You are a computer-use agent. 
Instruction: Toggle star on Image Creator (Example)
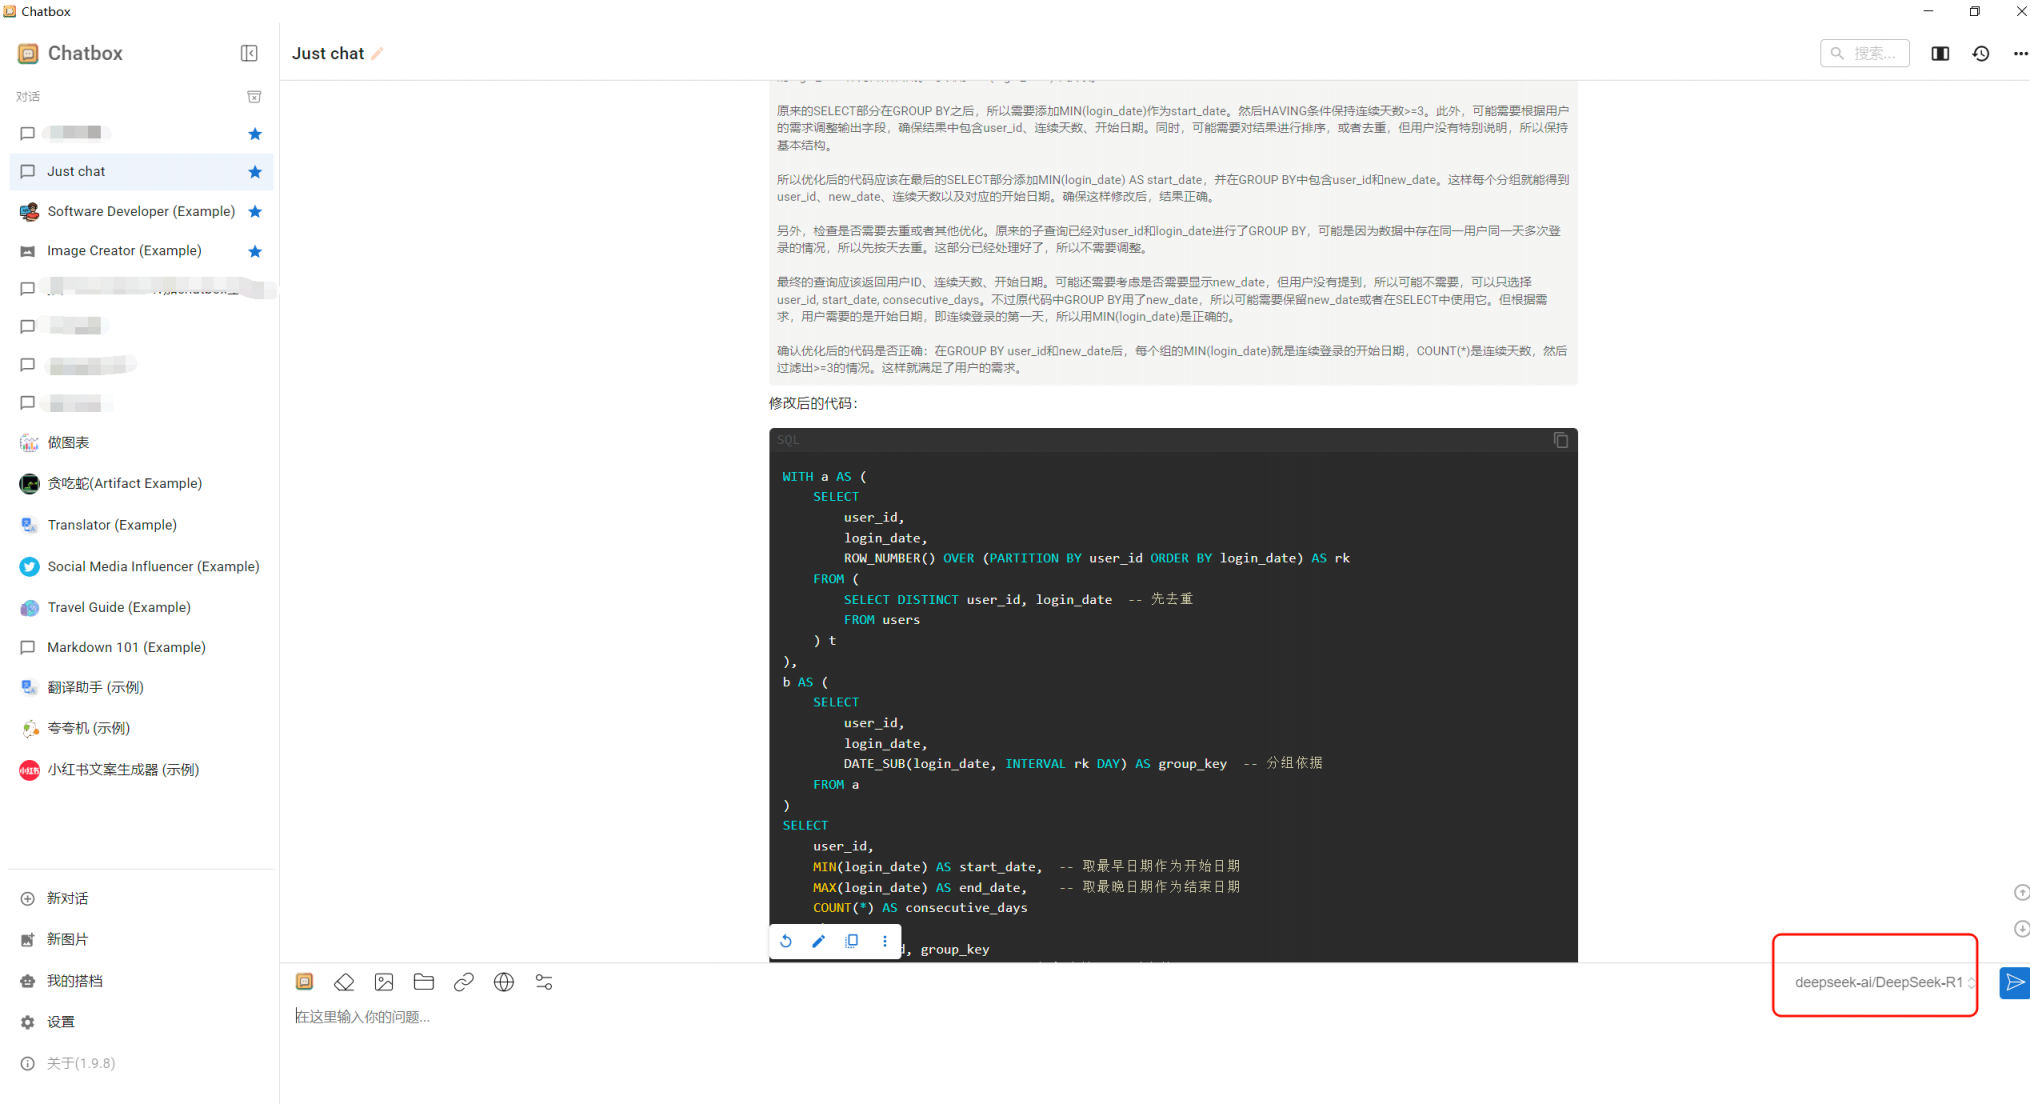[255, 251]
